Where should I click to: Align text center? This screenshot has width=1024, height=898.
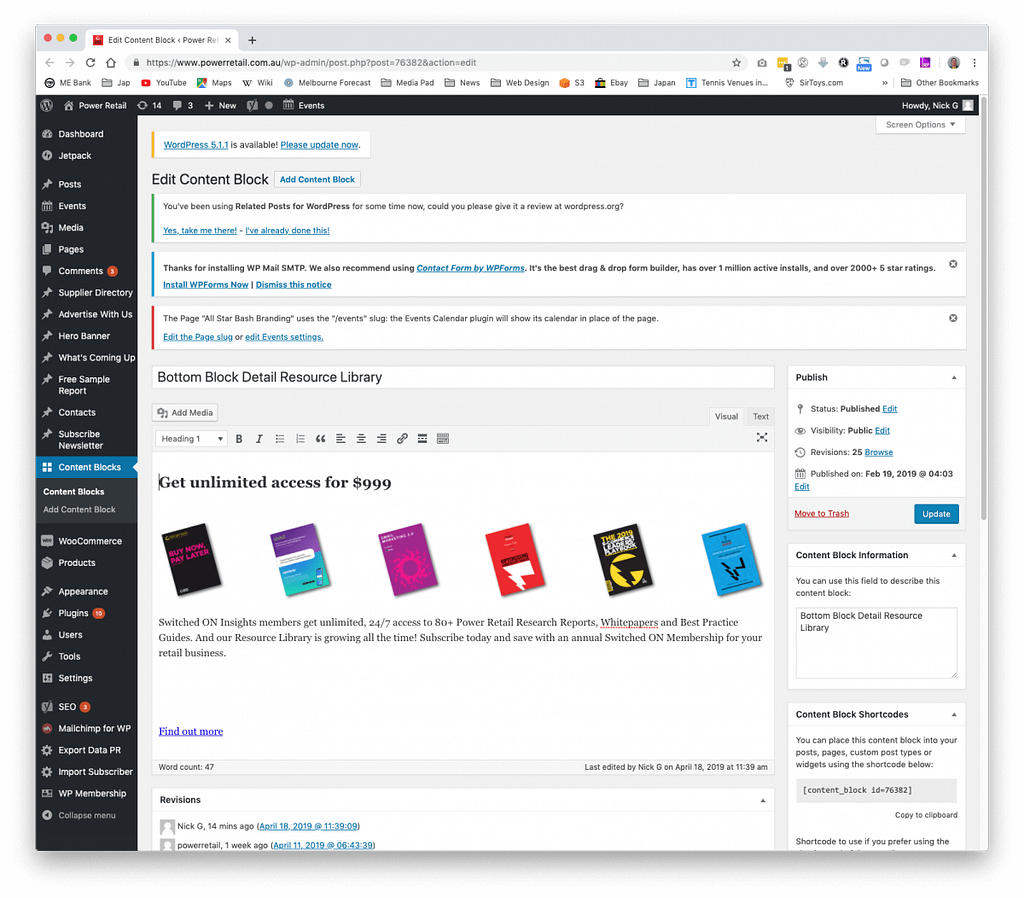click(360, 439)
